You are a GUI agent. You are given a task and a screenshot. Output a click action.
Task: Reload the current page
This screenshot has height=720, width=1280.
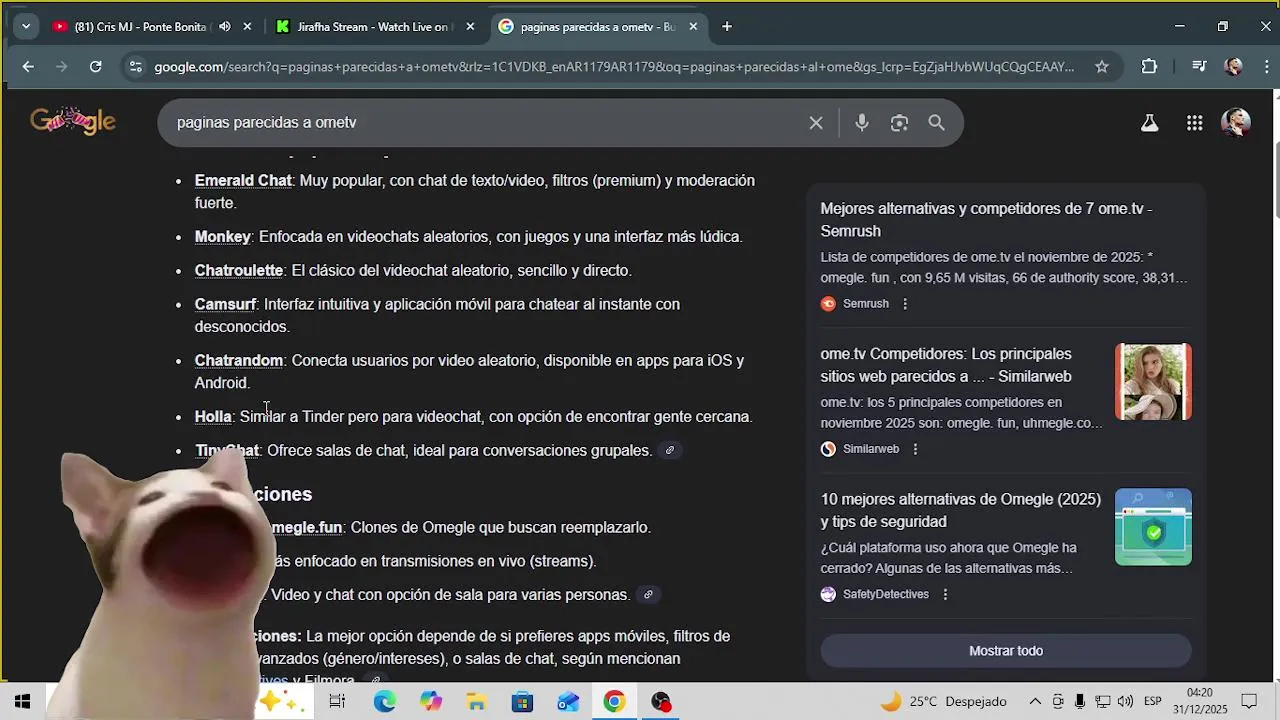pyautogui.click(x=95, y=67)
